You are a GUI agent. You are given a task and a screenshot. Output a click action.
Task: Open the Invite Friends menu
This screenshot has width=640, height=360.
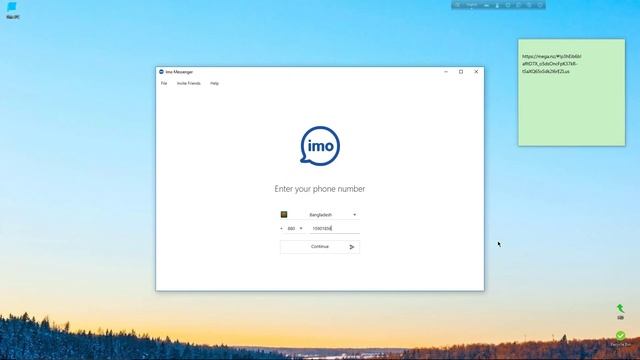point(189,83)
